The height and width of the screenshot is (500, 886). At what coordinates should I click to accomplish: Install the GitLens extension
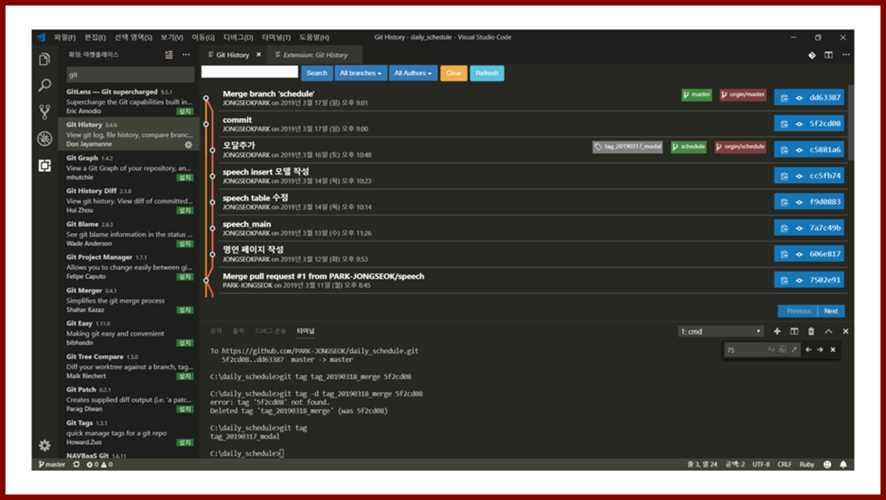point(185,112)
